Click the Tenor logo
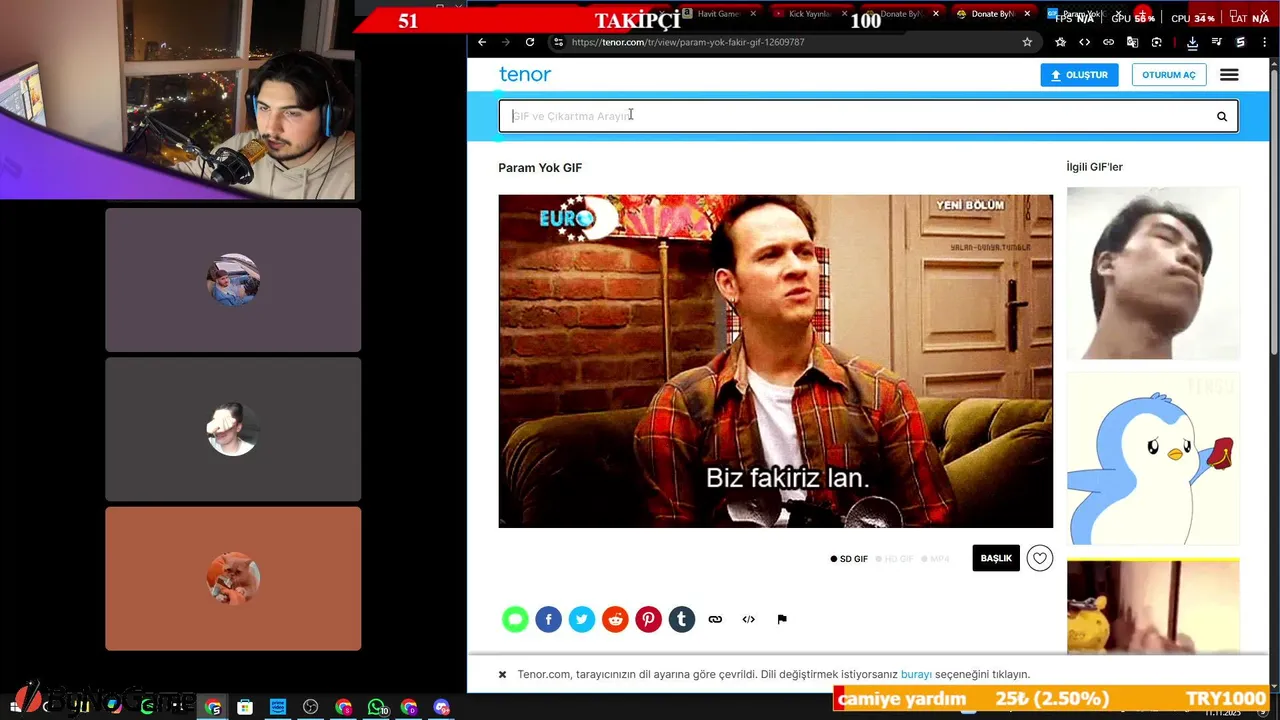Screen dimensions: 1280x720 (x=525, y=74)
